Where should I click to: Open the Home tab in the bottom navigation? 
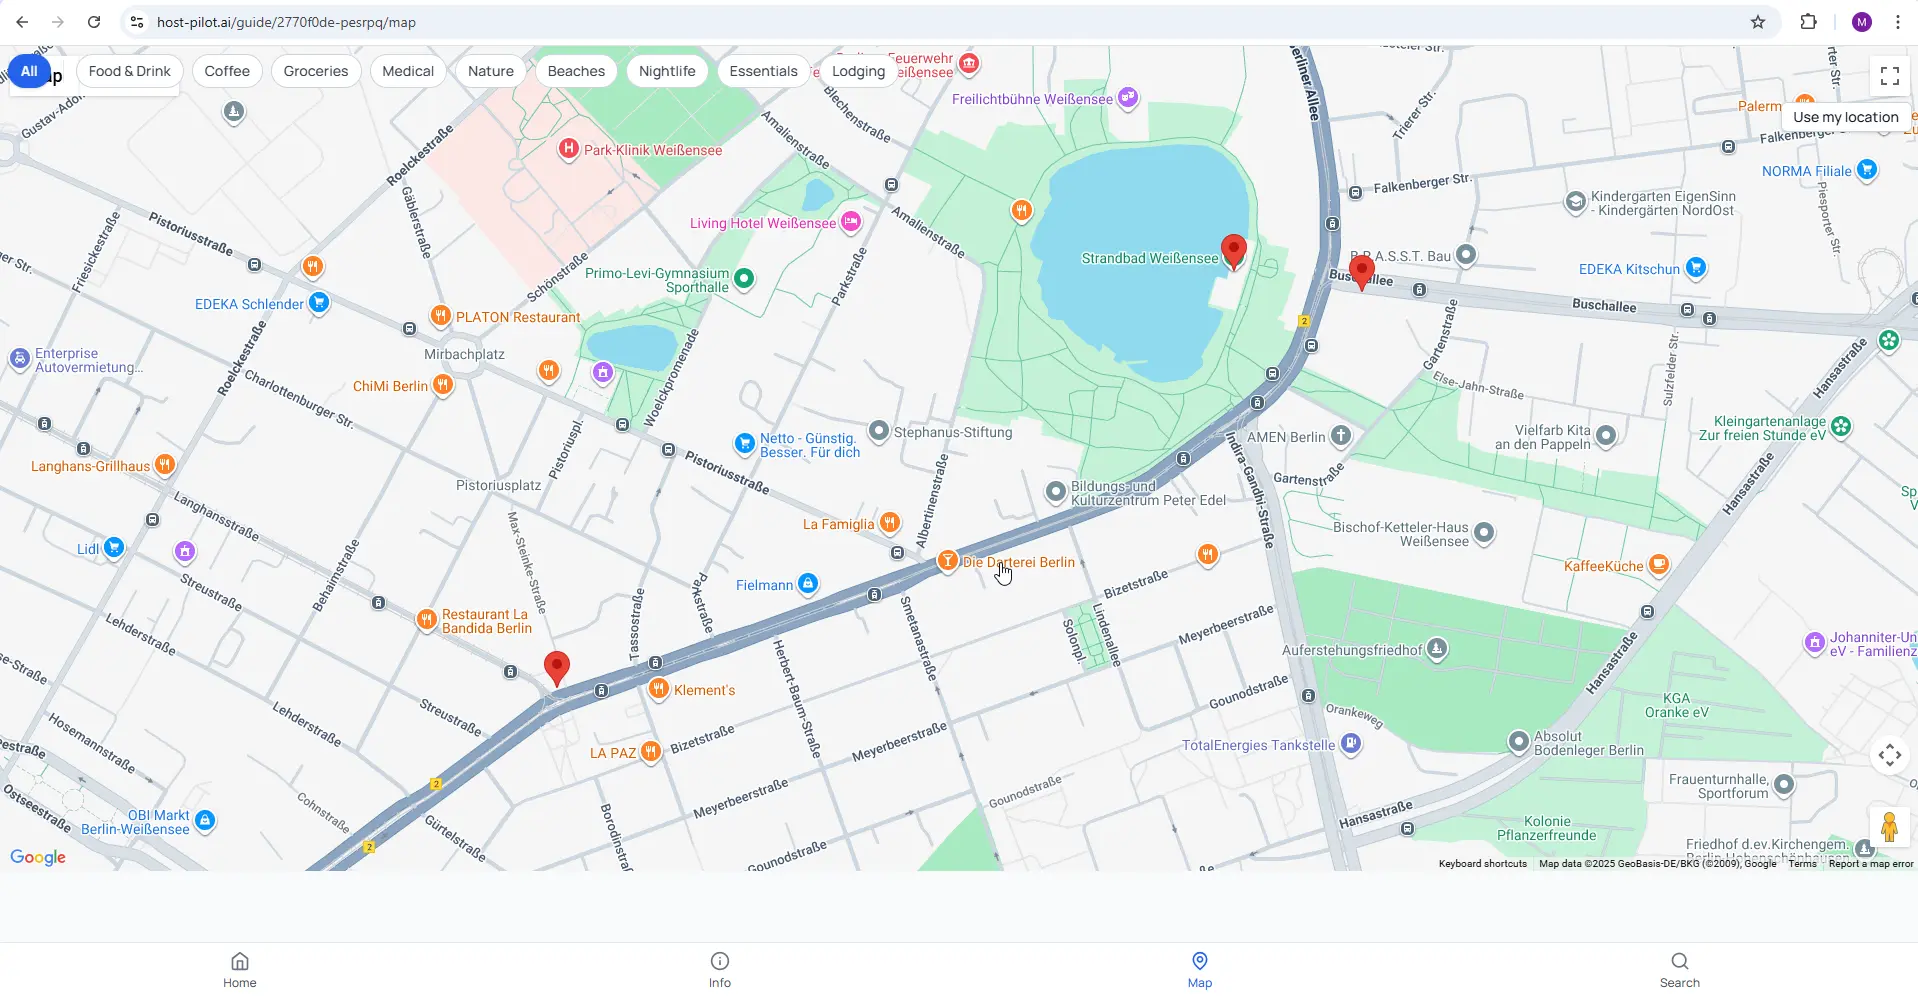click(239, 968)
